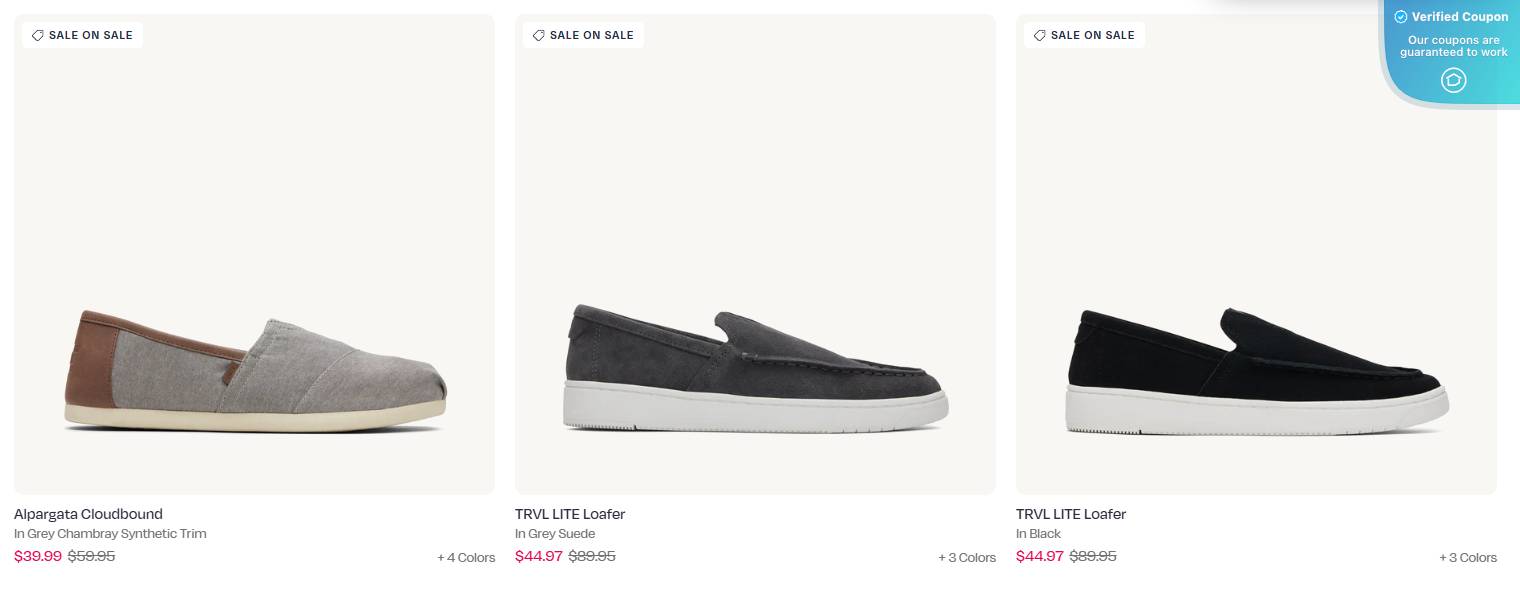Click the SALE ON SALE badge on the black loafer card
Viewport: 1520px width, 591px height.
coord(1084,35)
